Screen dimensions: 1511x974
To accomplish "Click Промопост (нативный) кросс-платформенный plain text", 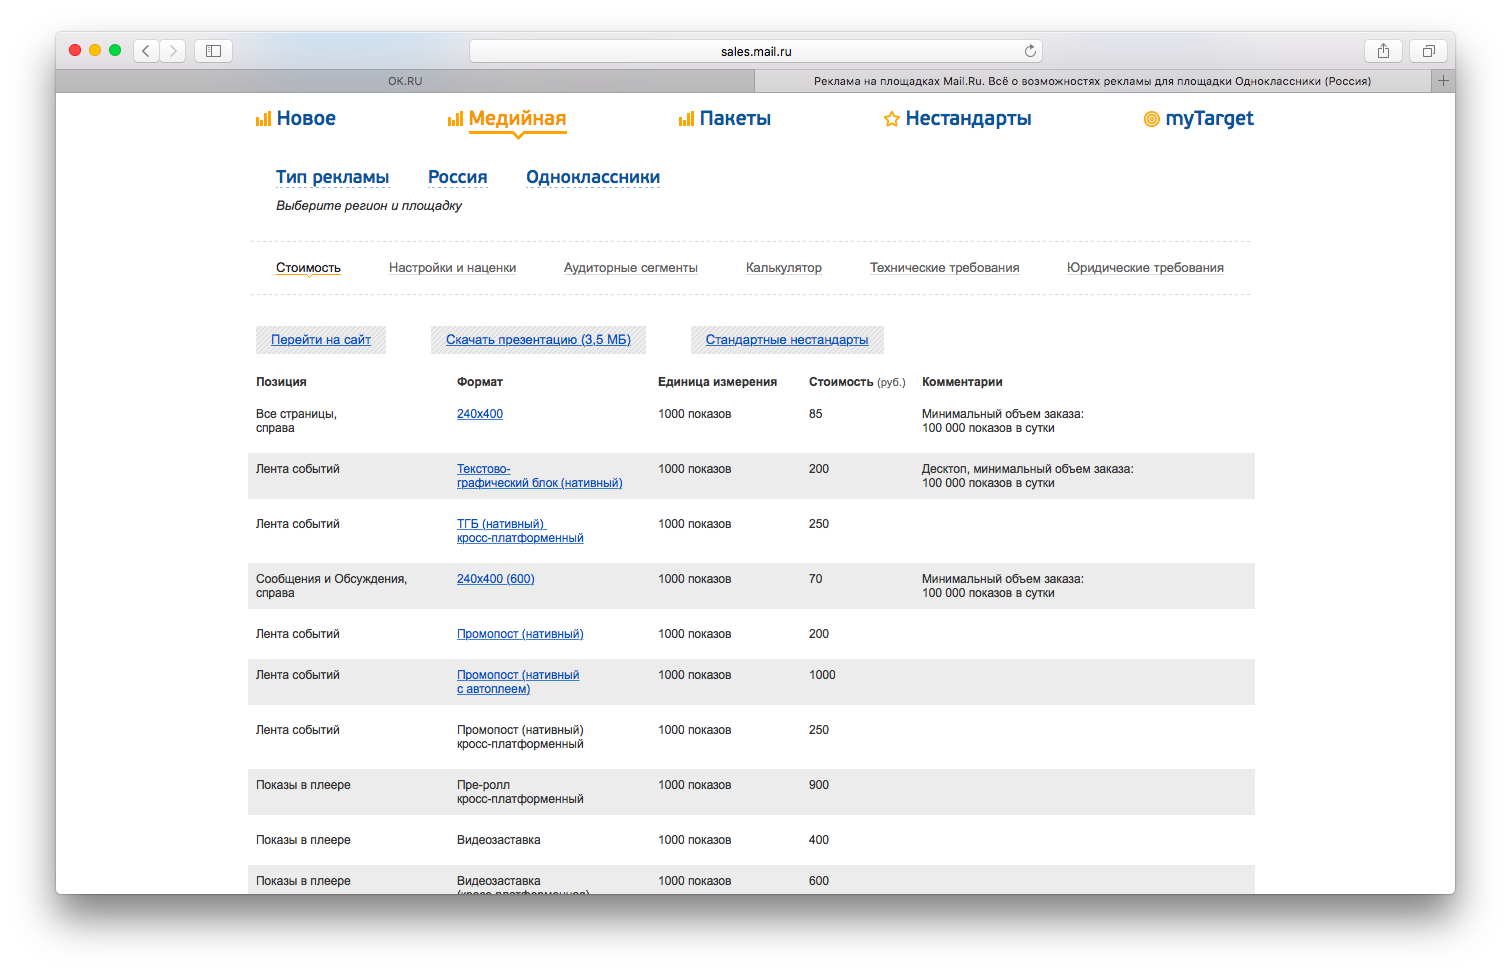I will click(520, 737).
